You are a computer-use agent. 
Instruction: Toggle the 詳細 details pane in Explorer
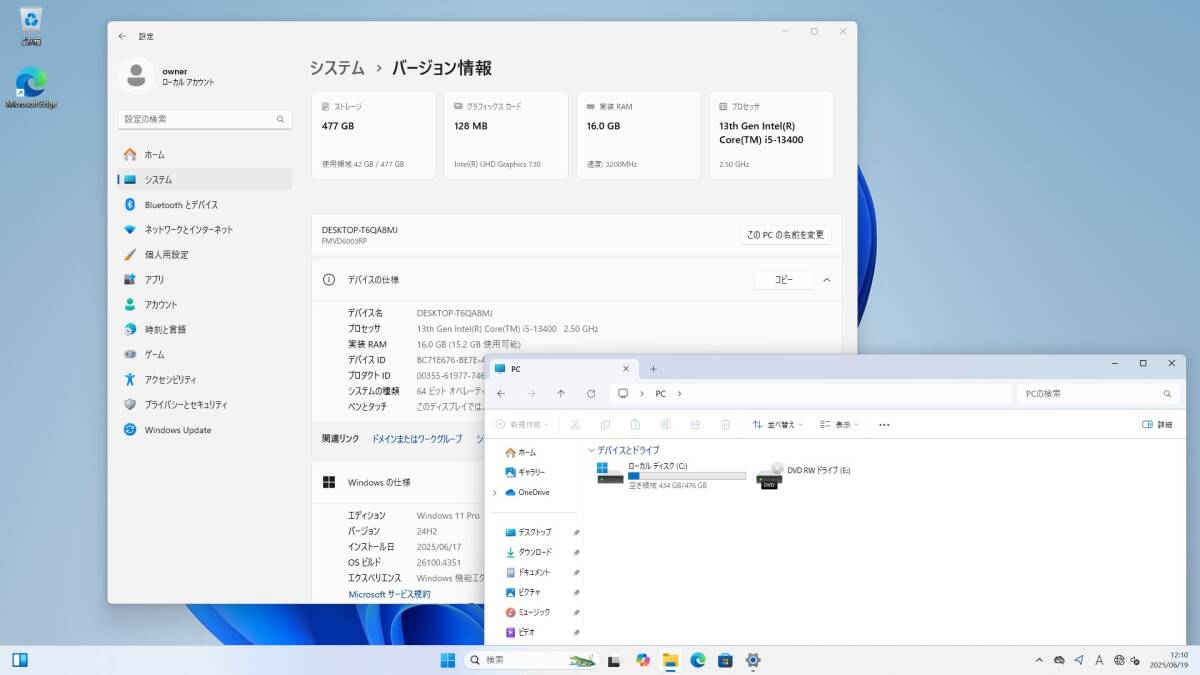[1157, 424]
